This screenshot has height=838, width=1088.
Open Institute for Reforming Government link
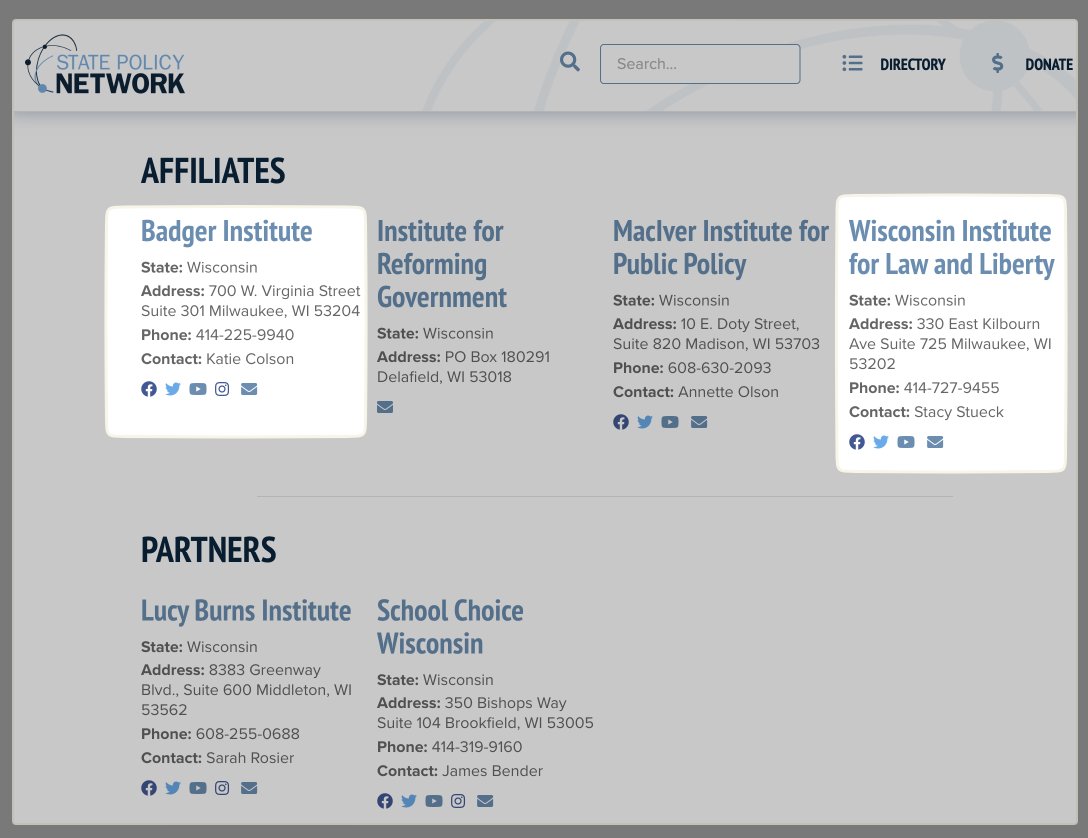(x=441, y=264)
